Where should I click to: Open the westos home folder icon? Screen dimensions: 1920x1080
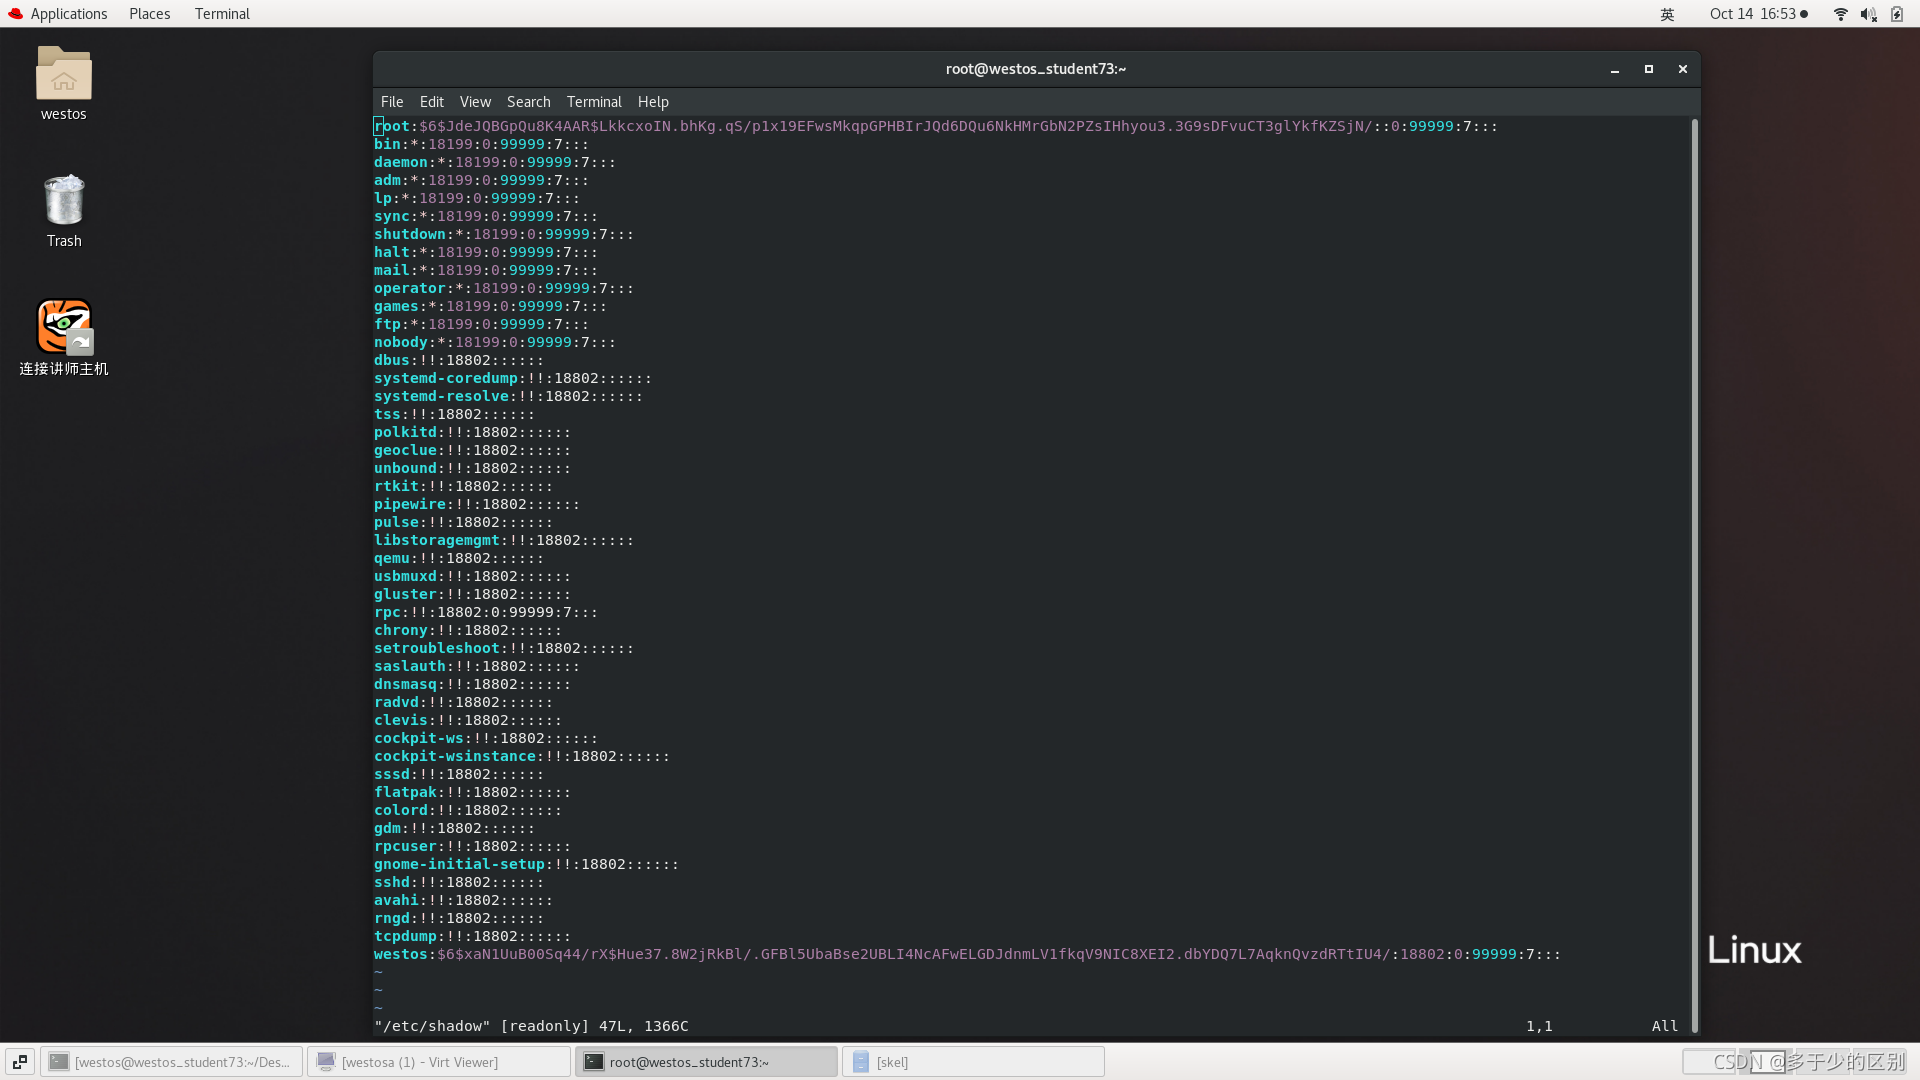click(x=63, y=75)
